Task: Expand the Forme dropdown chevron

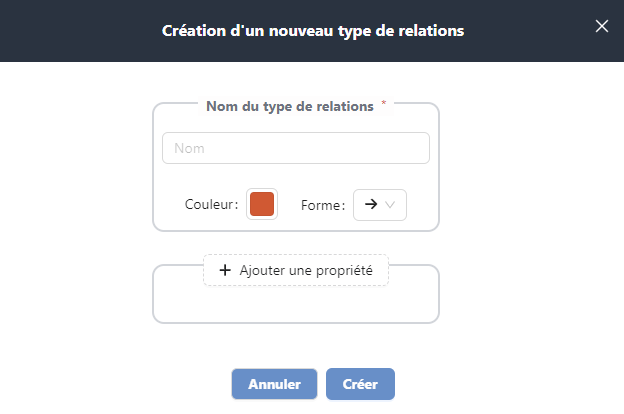Action: (x=391, y=204)
